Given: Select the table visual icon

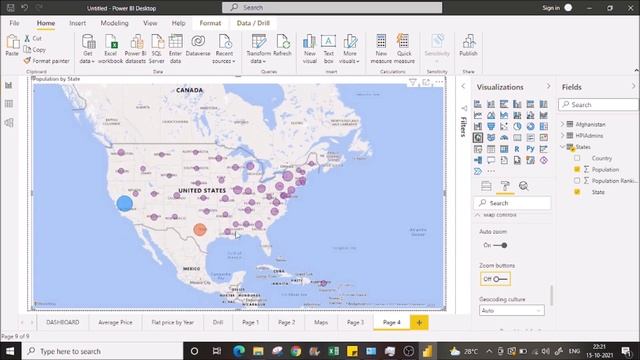Looking at the screenshot, I should click(x=491, y=149).
